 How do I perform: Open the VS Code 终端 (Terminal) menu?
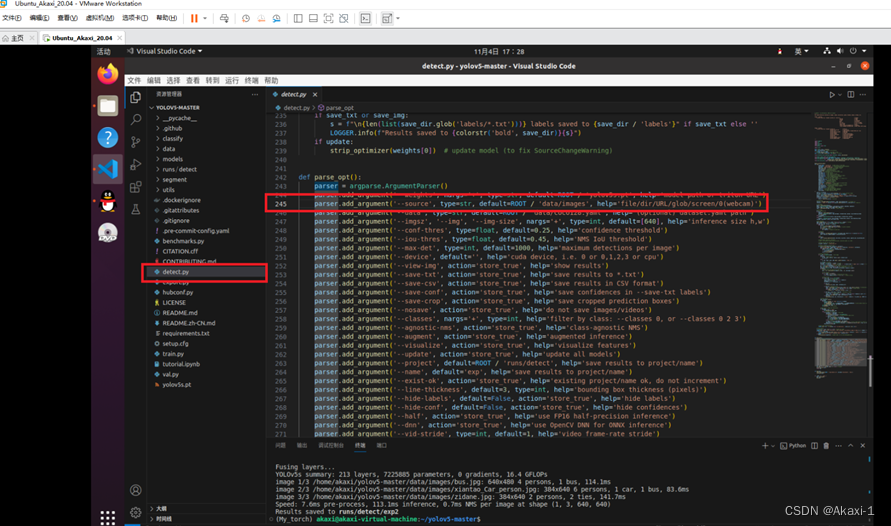click(252, 81)
